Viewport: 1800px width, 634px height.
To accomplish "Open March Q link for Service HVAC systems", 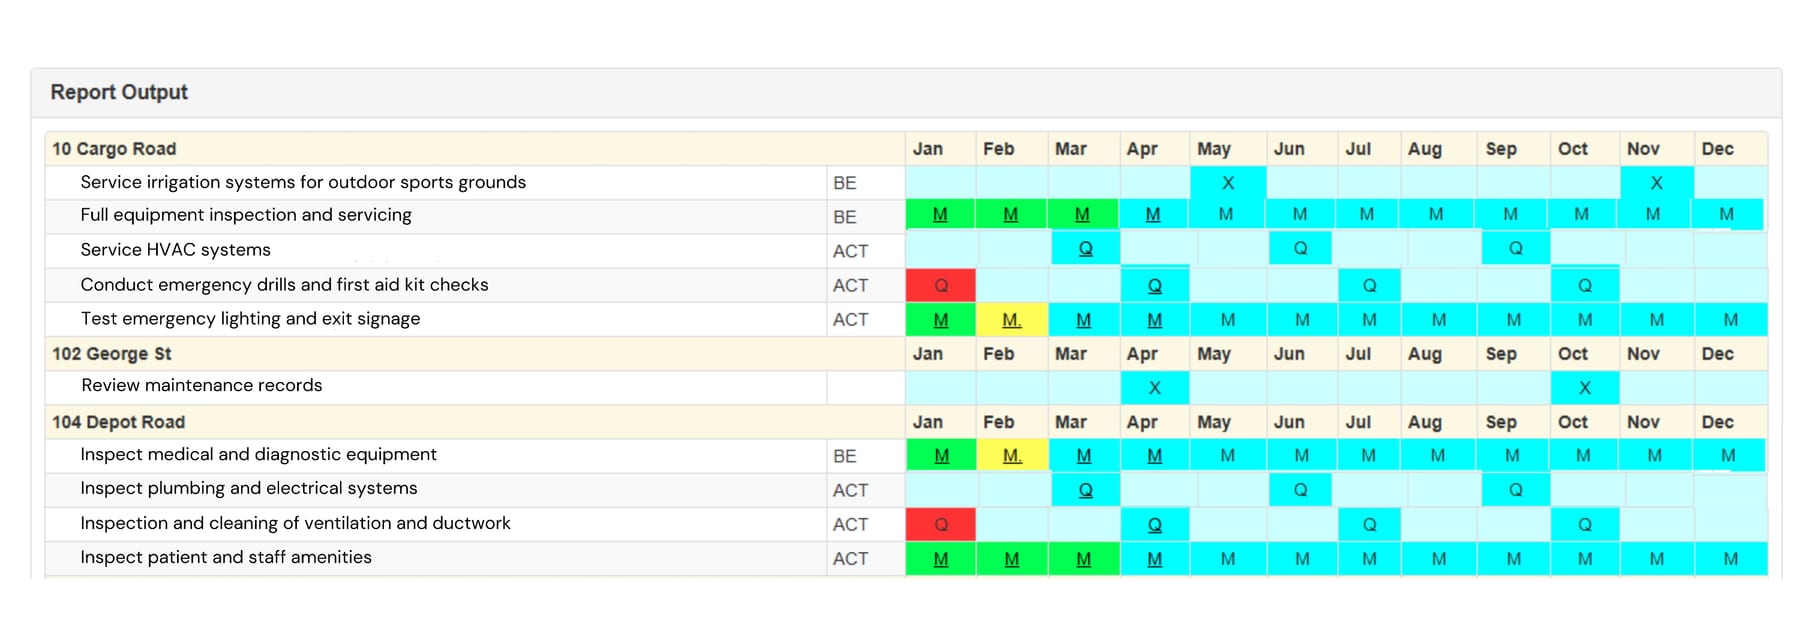I will 1085,248.
